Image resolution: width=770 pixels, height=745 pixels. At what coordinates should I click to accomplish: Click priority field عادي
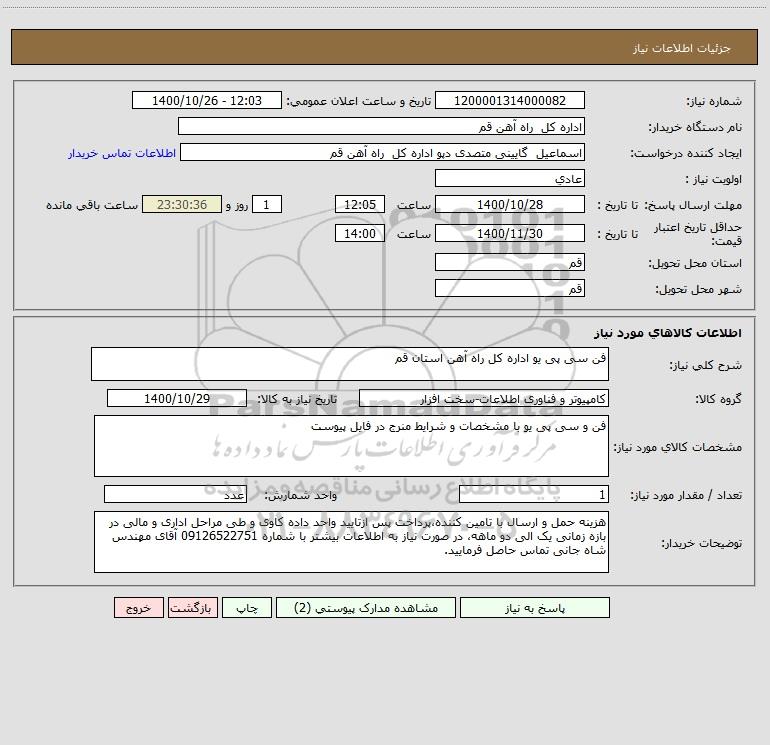[x=510, y=178]
